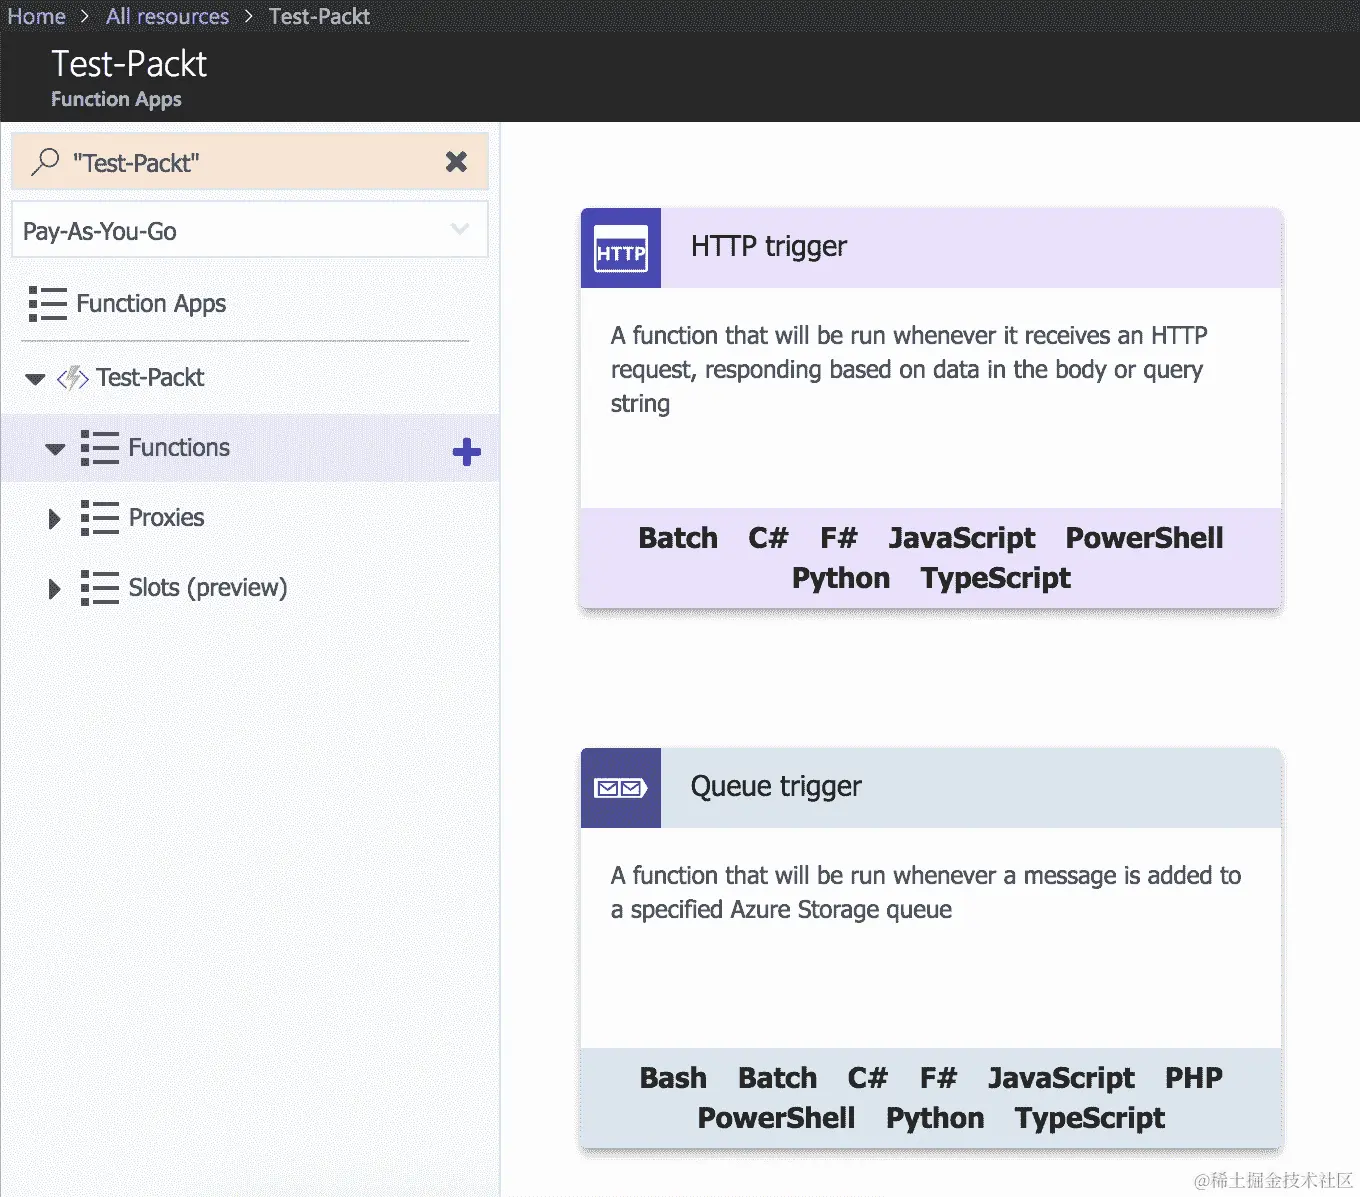
Task: Collapse the Test-Packt app node
Action: (35, 379)
